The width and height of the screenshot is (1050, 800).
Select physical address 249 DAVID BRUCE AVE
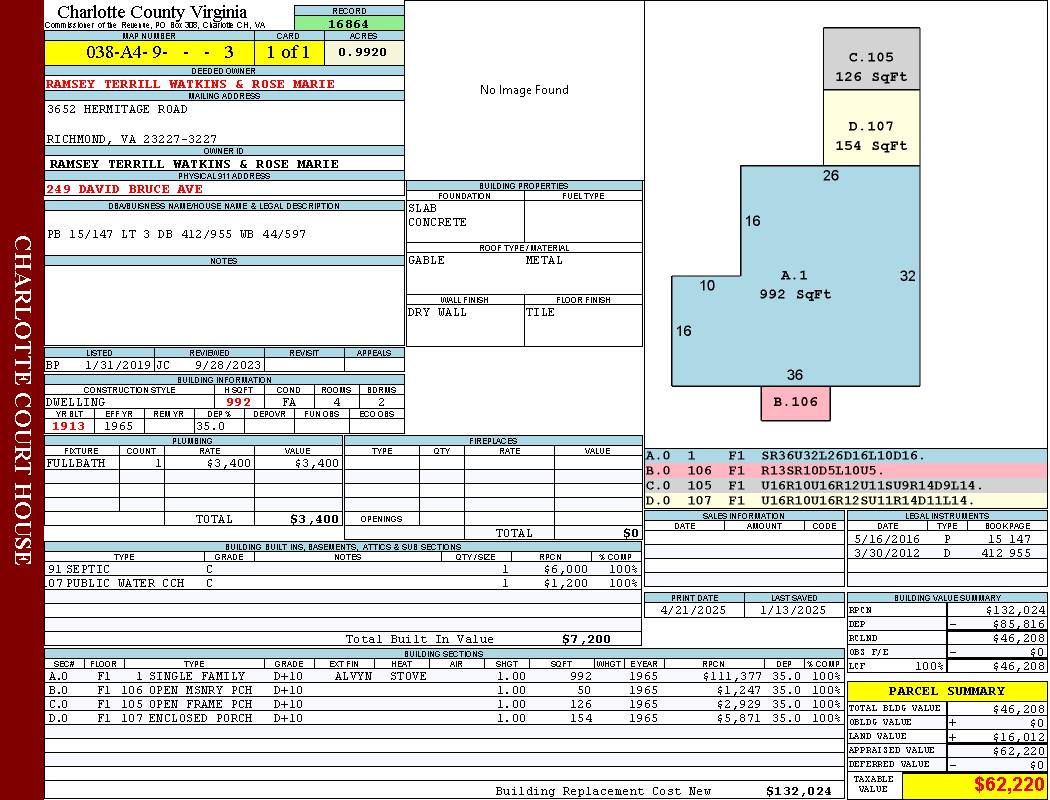coord(124,189)
